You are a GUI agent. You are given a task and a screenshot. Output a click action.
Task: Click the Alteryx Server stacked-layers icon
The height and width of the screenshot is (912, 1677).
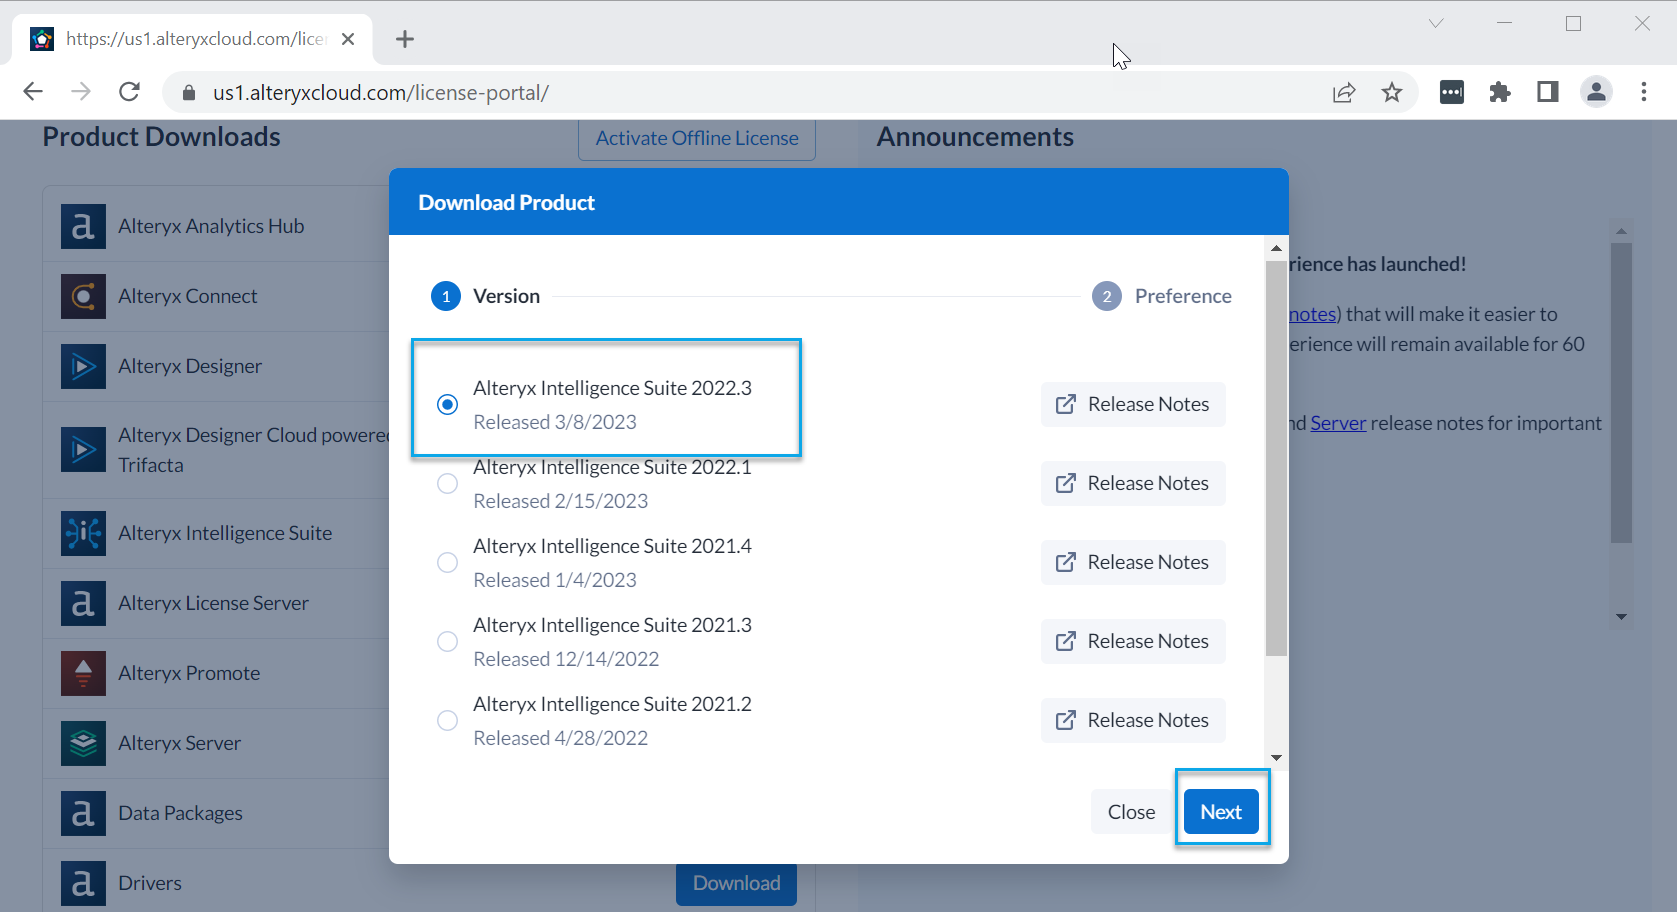coord(83,743)
